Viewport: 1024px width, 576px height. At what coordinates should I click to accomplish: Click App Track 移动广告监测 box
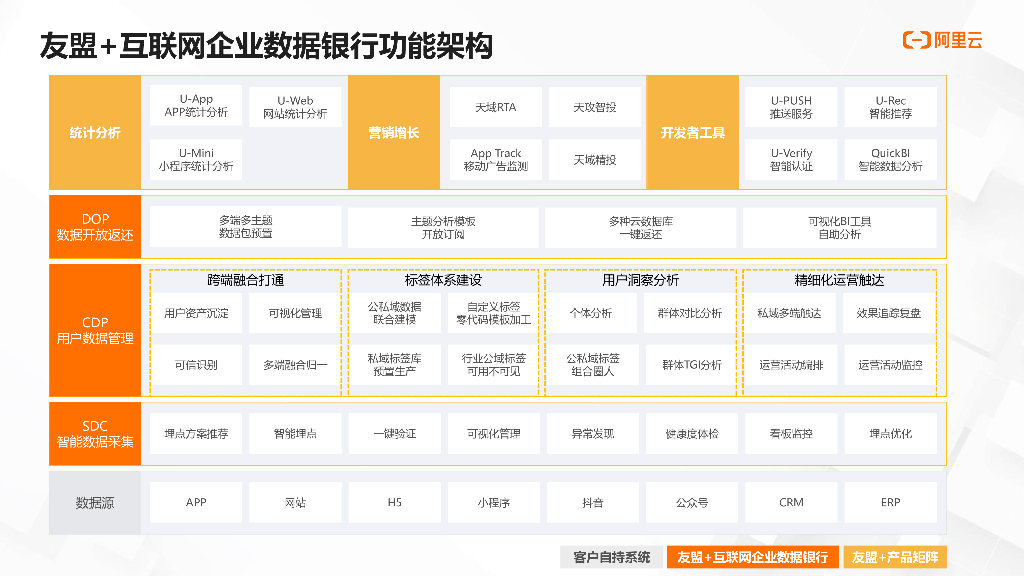coord(496,159)
